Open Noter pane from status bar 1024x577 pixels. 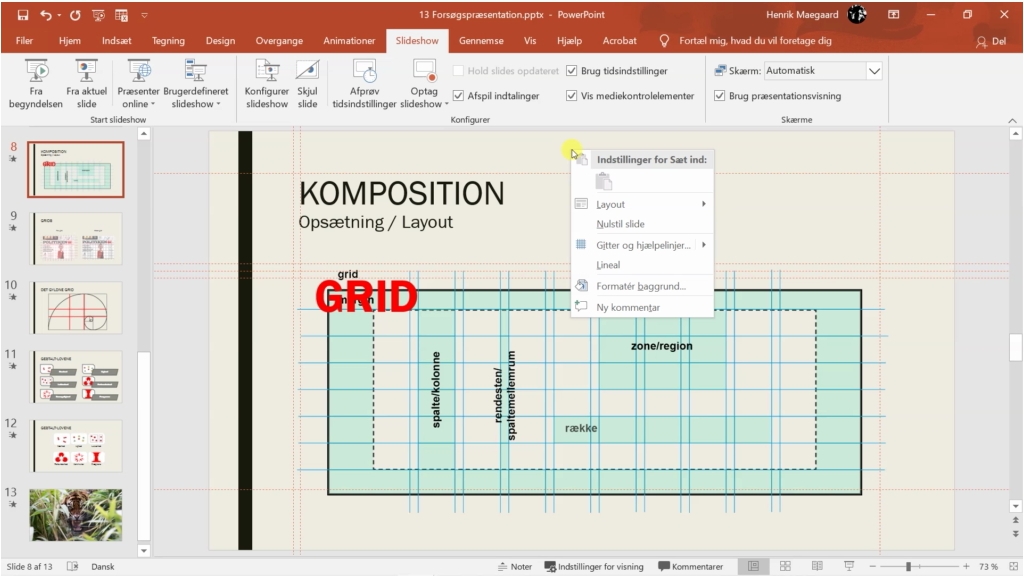[515, 567]
